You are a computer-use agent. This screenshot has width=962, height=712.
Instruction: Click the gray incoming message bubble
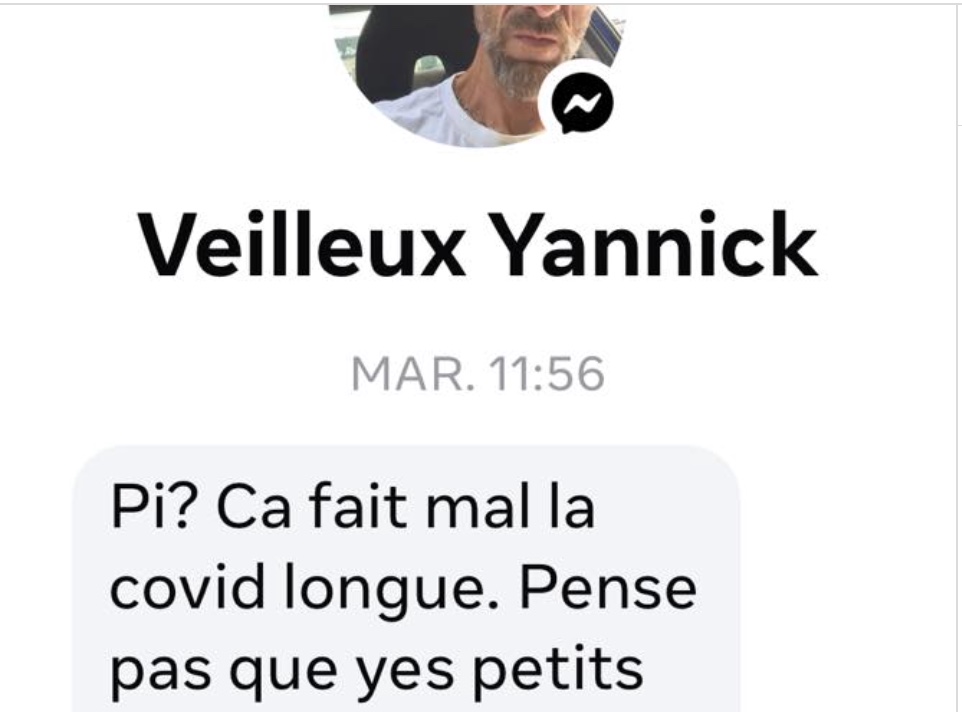406,579
